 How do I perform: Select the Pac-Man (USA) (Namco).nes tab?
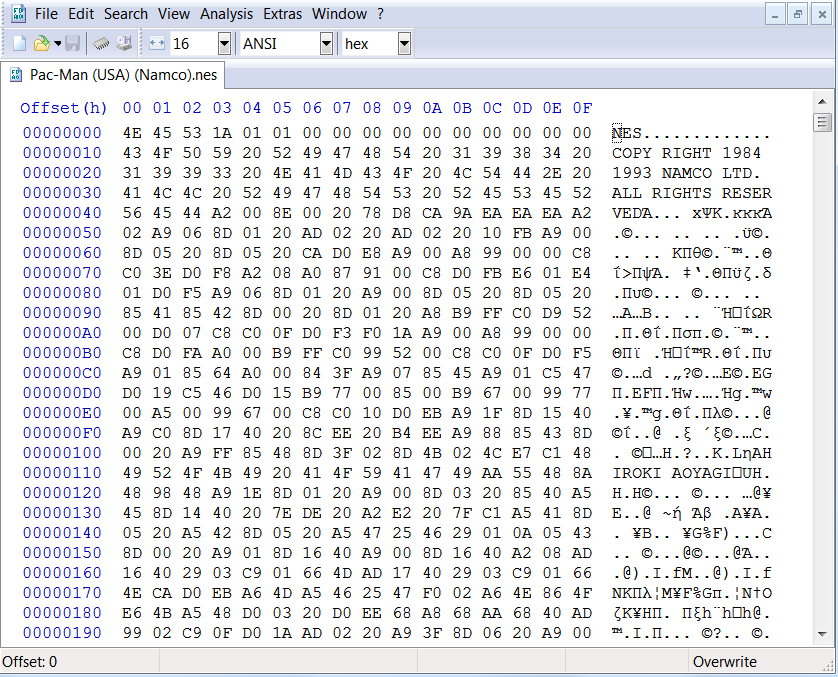(x=113, y=75)
